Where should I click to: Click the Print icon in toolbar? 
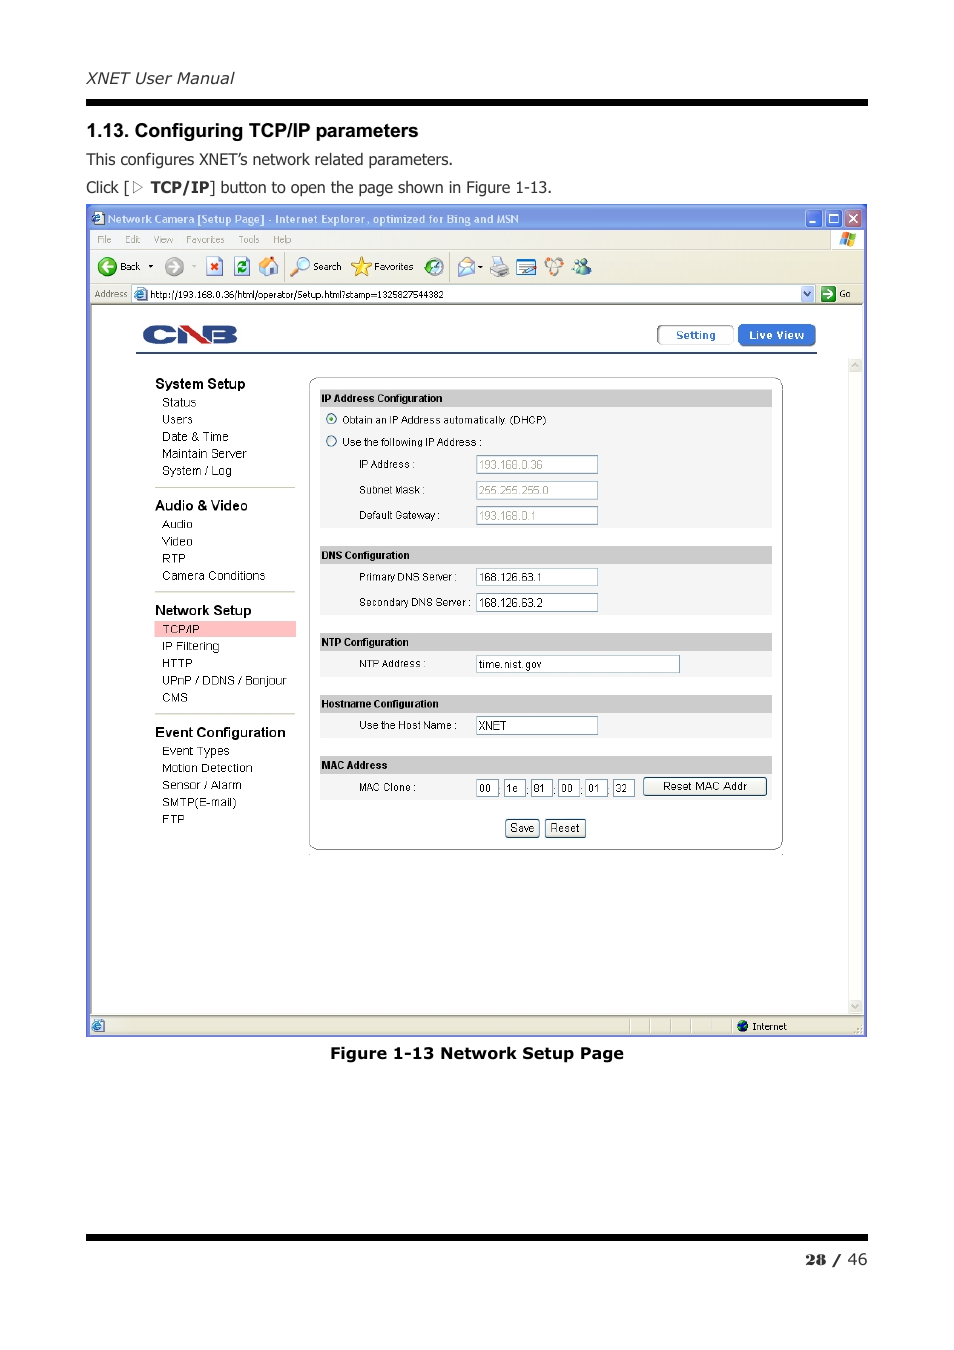[x=499, y=267]
